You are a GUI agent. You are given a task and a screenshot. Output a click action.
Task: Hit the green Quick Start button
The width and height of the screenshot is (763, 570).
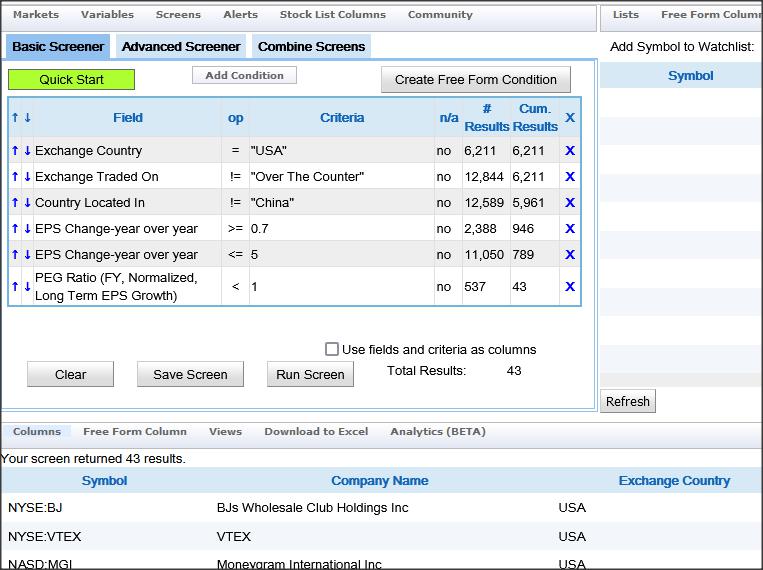71,80
